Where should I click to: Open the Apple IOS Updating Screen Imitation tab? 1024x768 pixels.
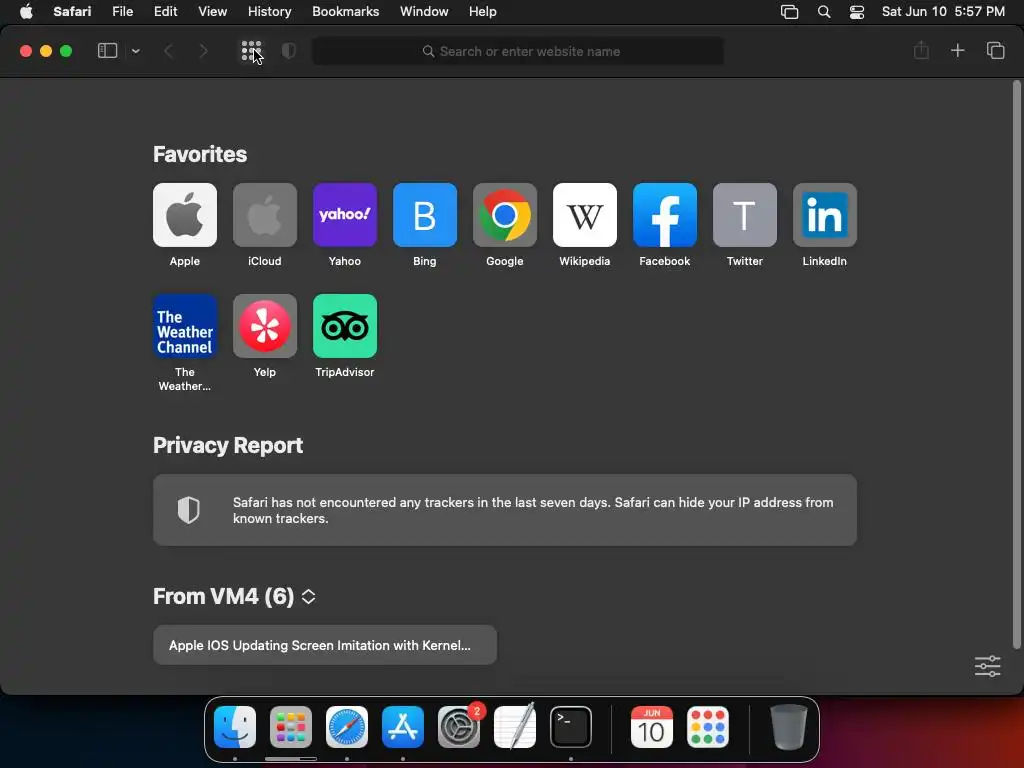(325, 645)
